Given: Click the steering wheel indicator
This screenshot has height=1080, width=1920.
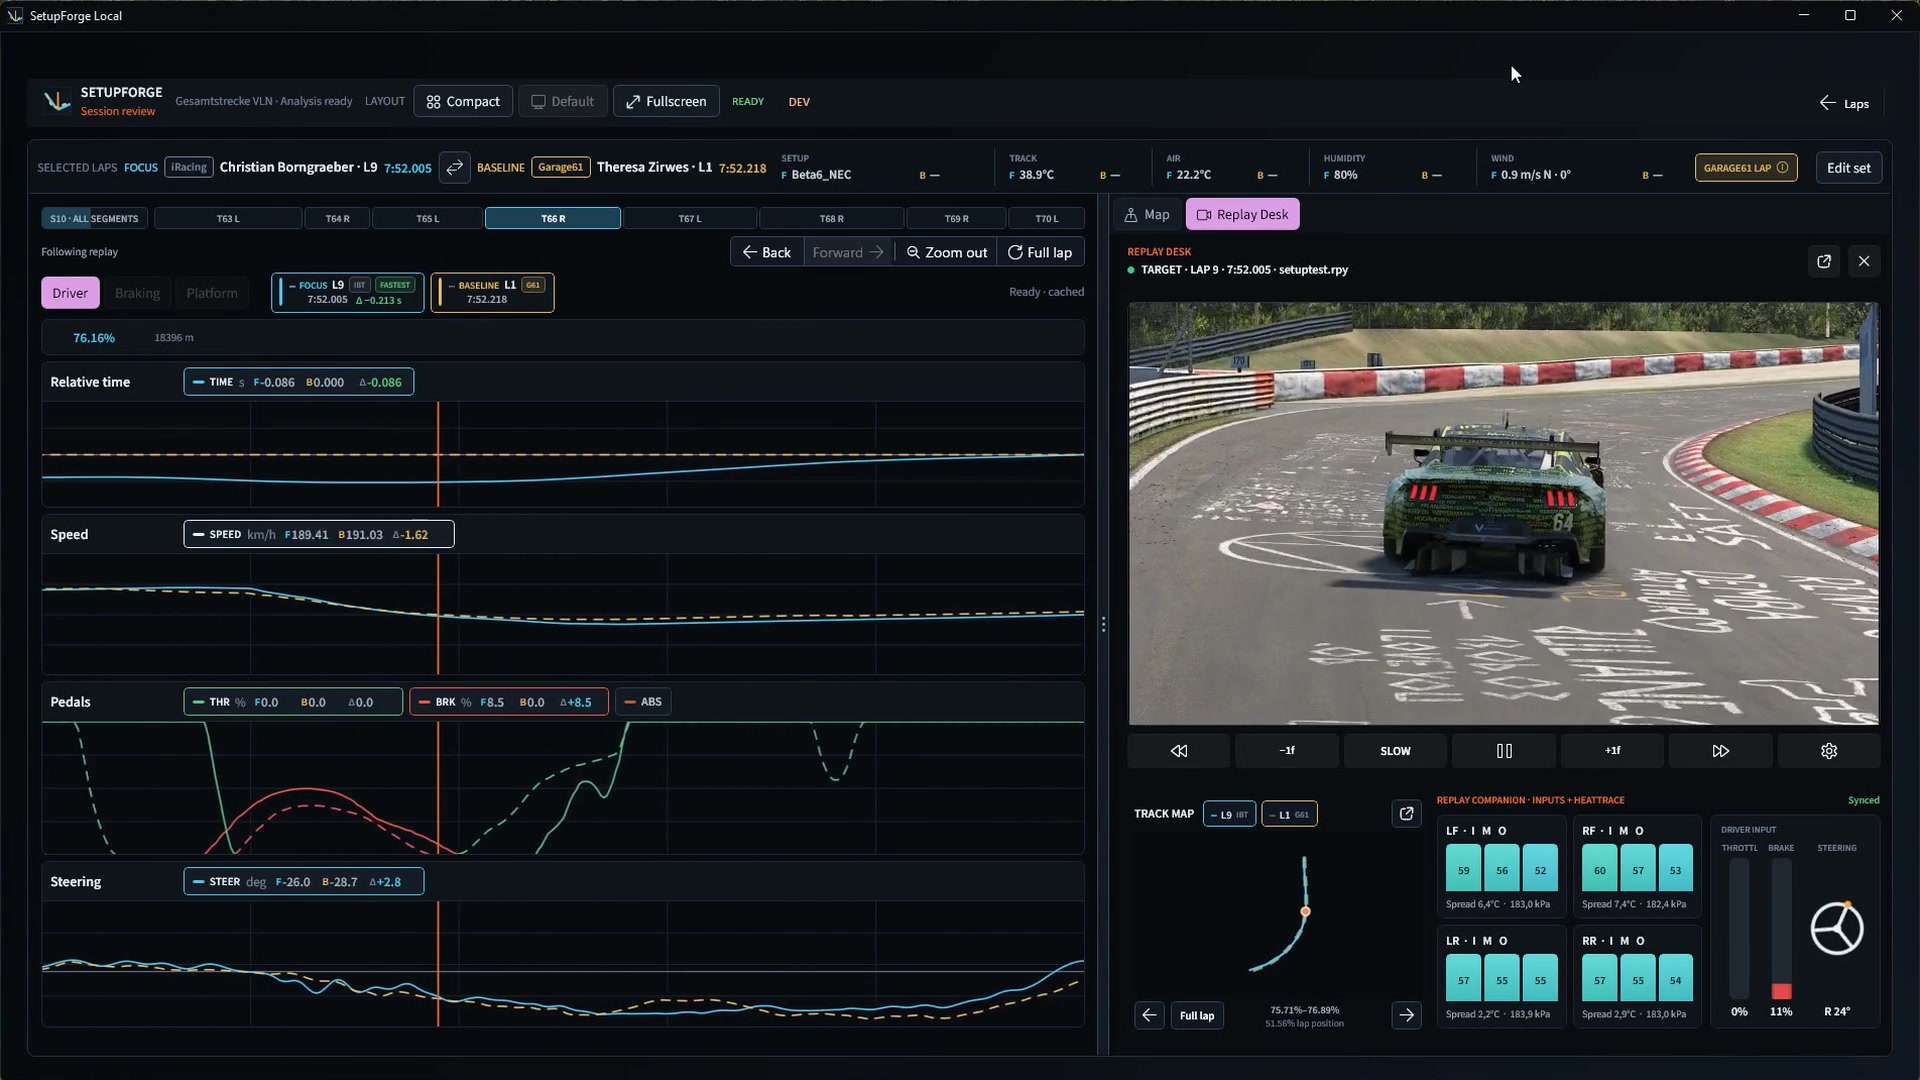Looking at the screenshot, I should click(1837, 929).
